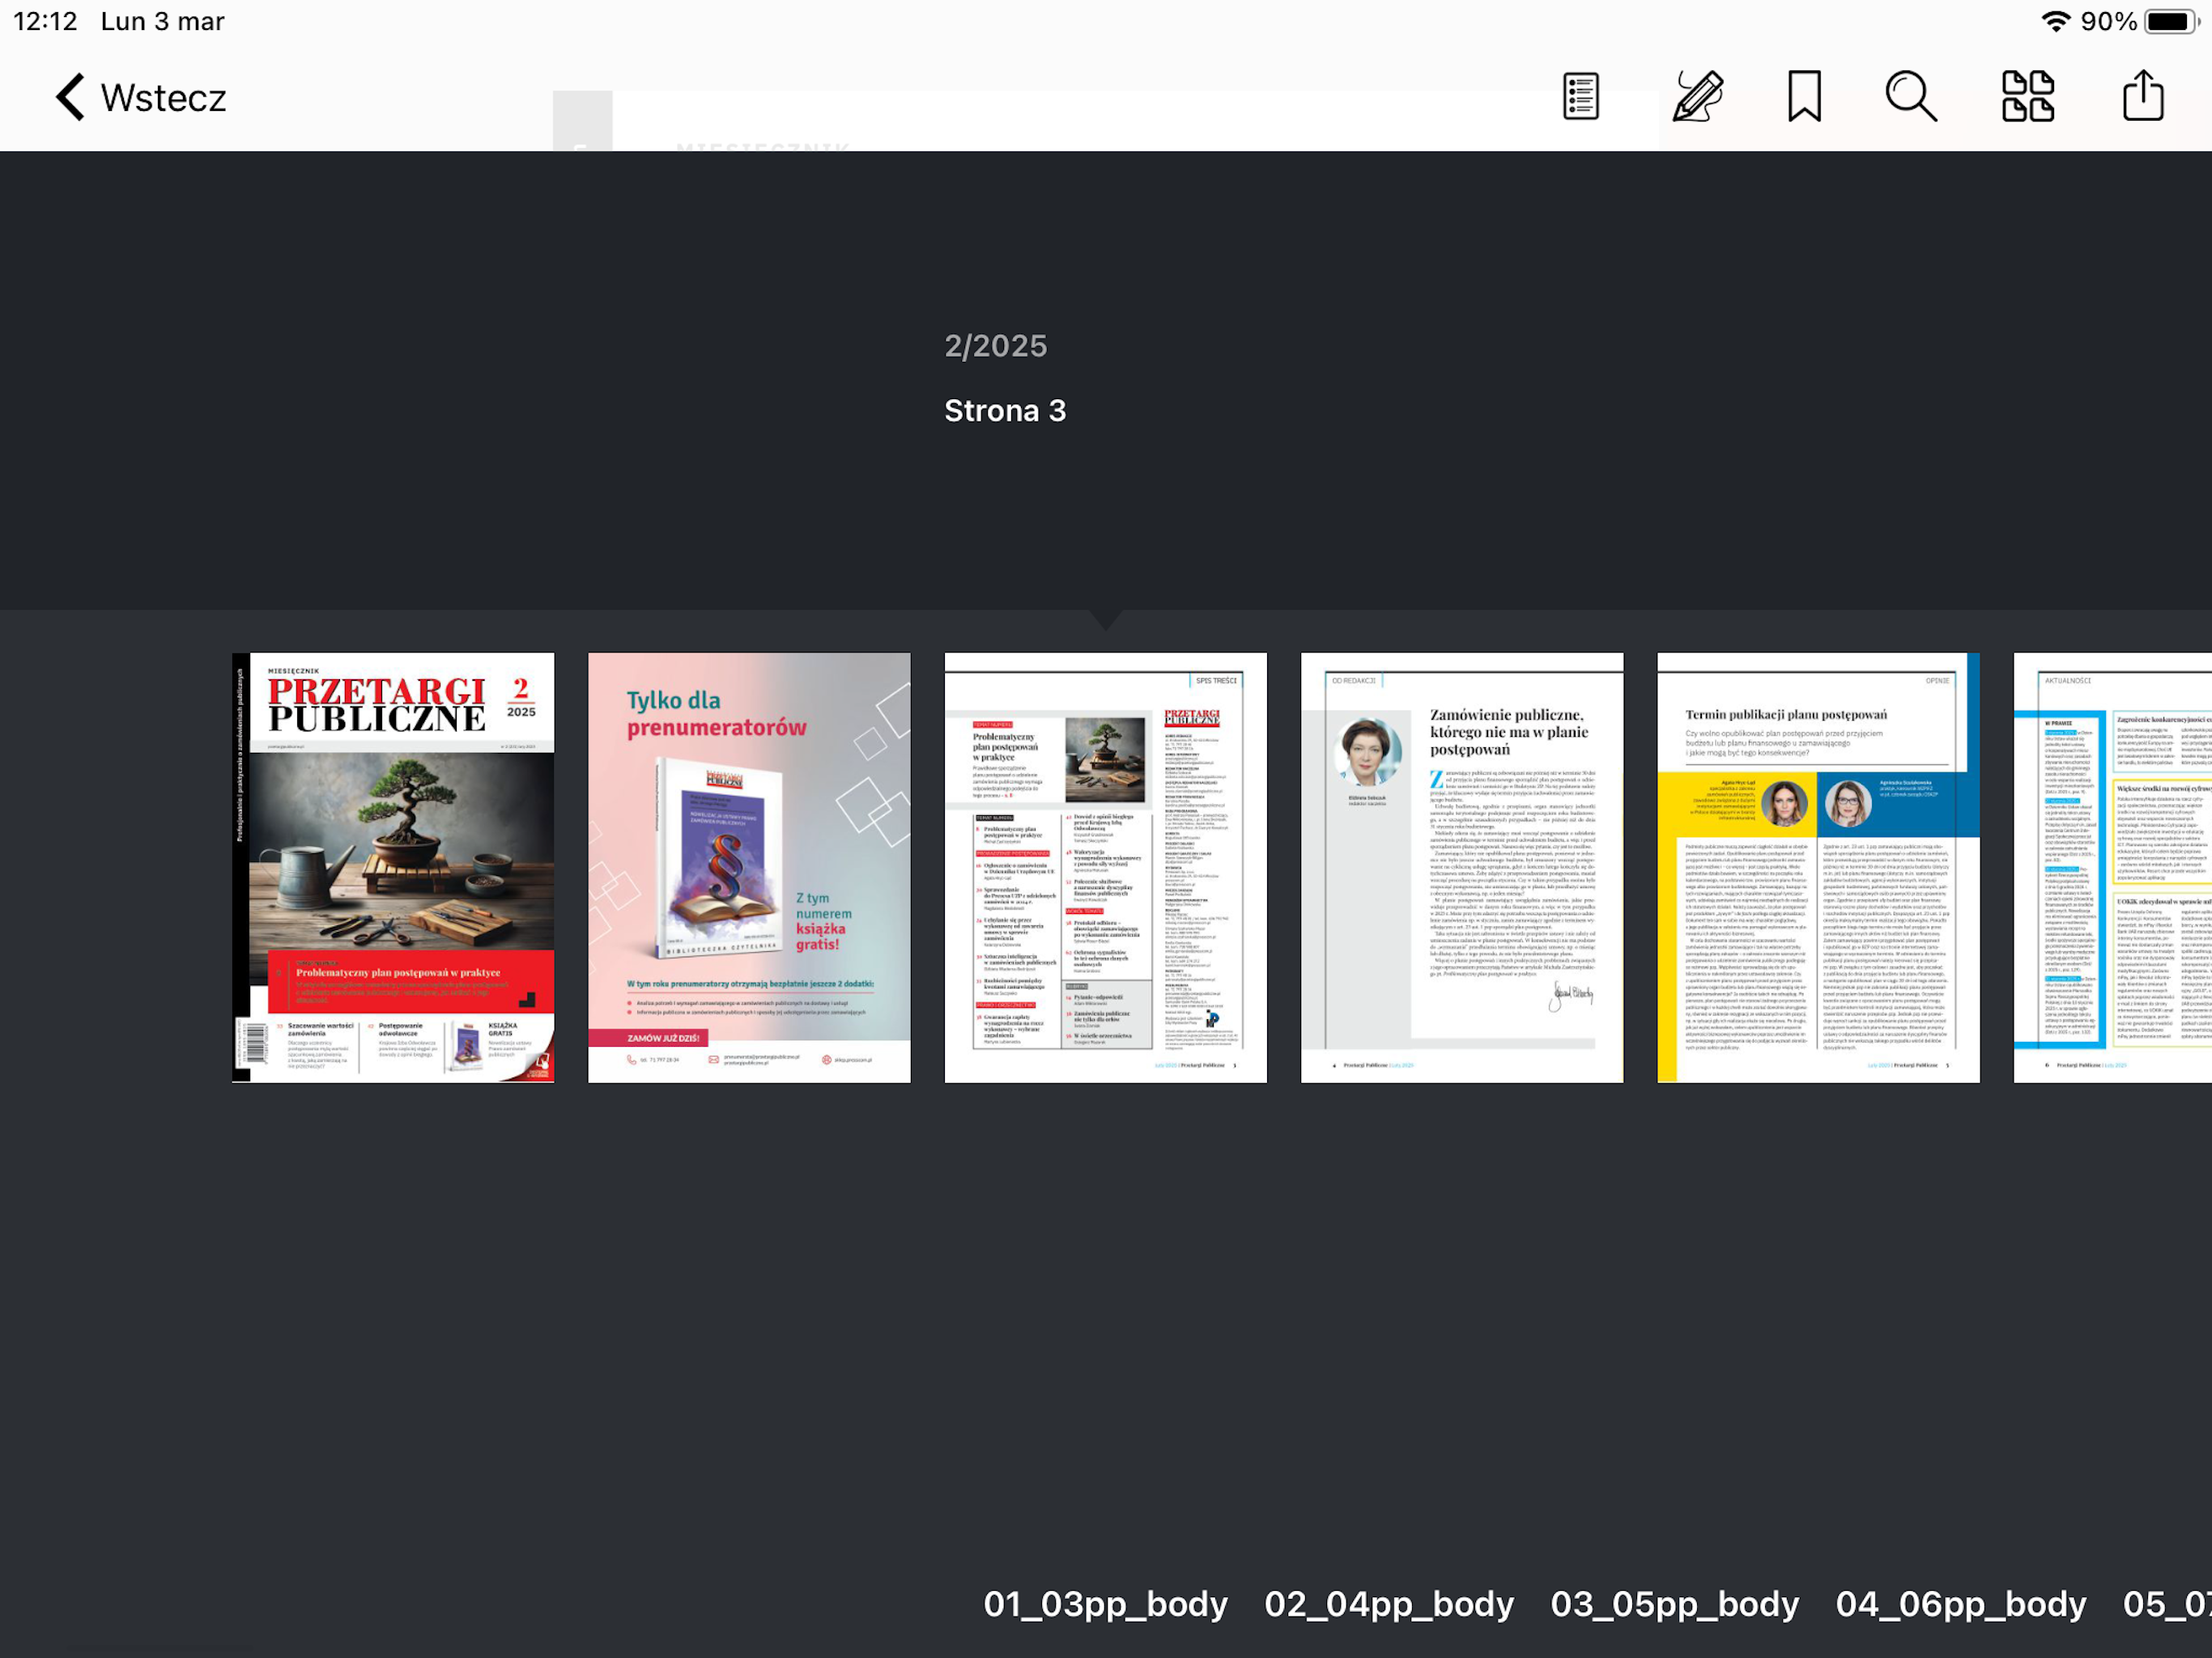
Task: Open the table of contents list icon
Action: [x=1581, y=97]
